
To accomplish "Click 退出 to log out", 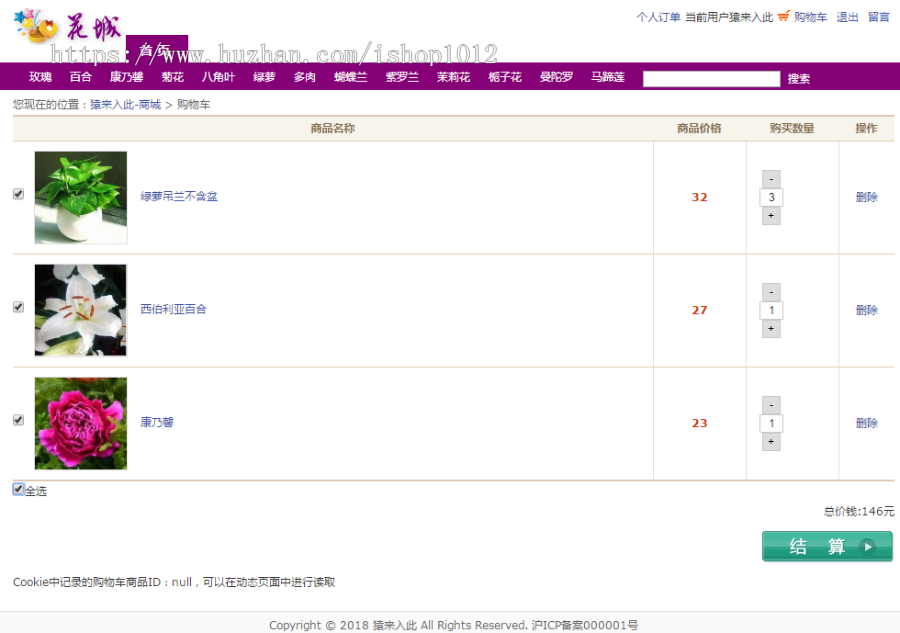I will click(846, 17).
